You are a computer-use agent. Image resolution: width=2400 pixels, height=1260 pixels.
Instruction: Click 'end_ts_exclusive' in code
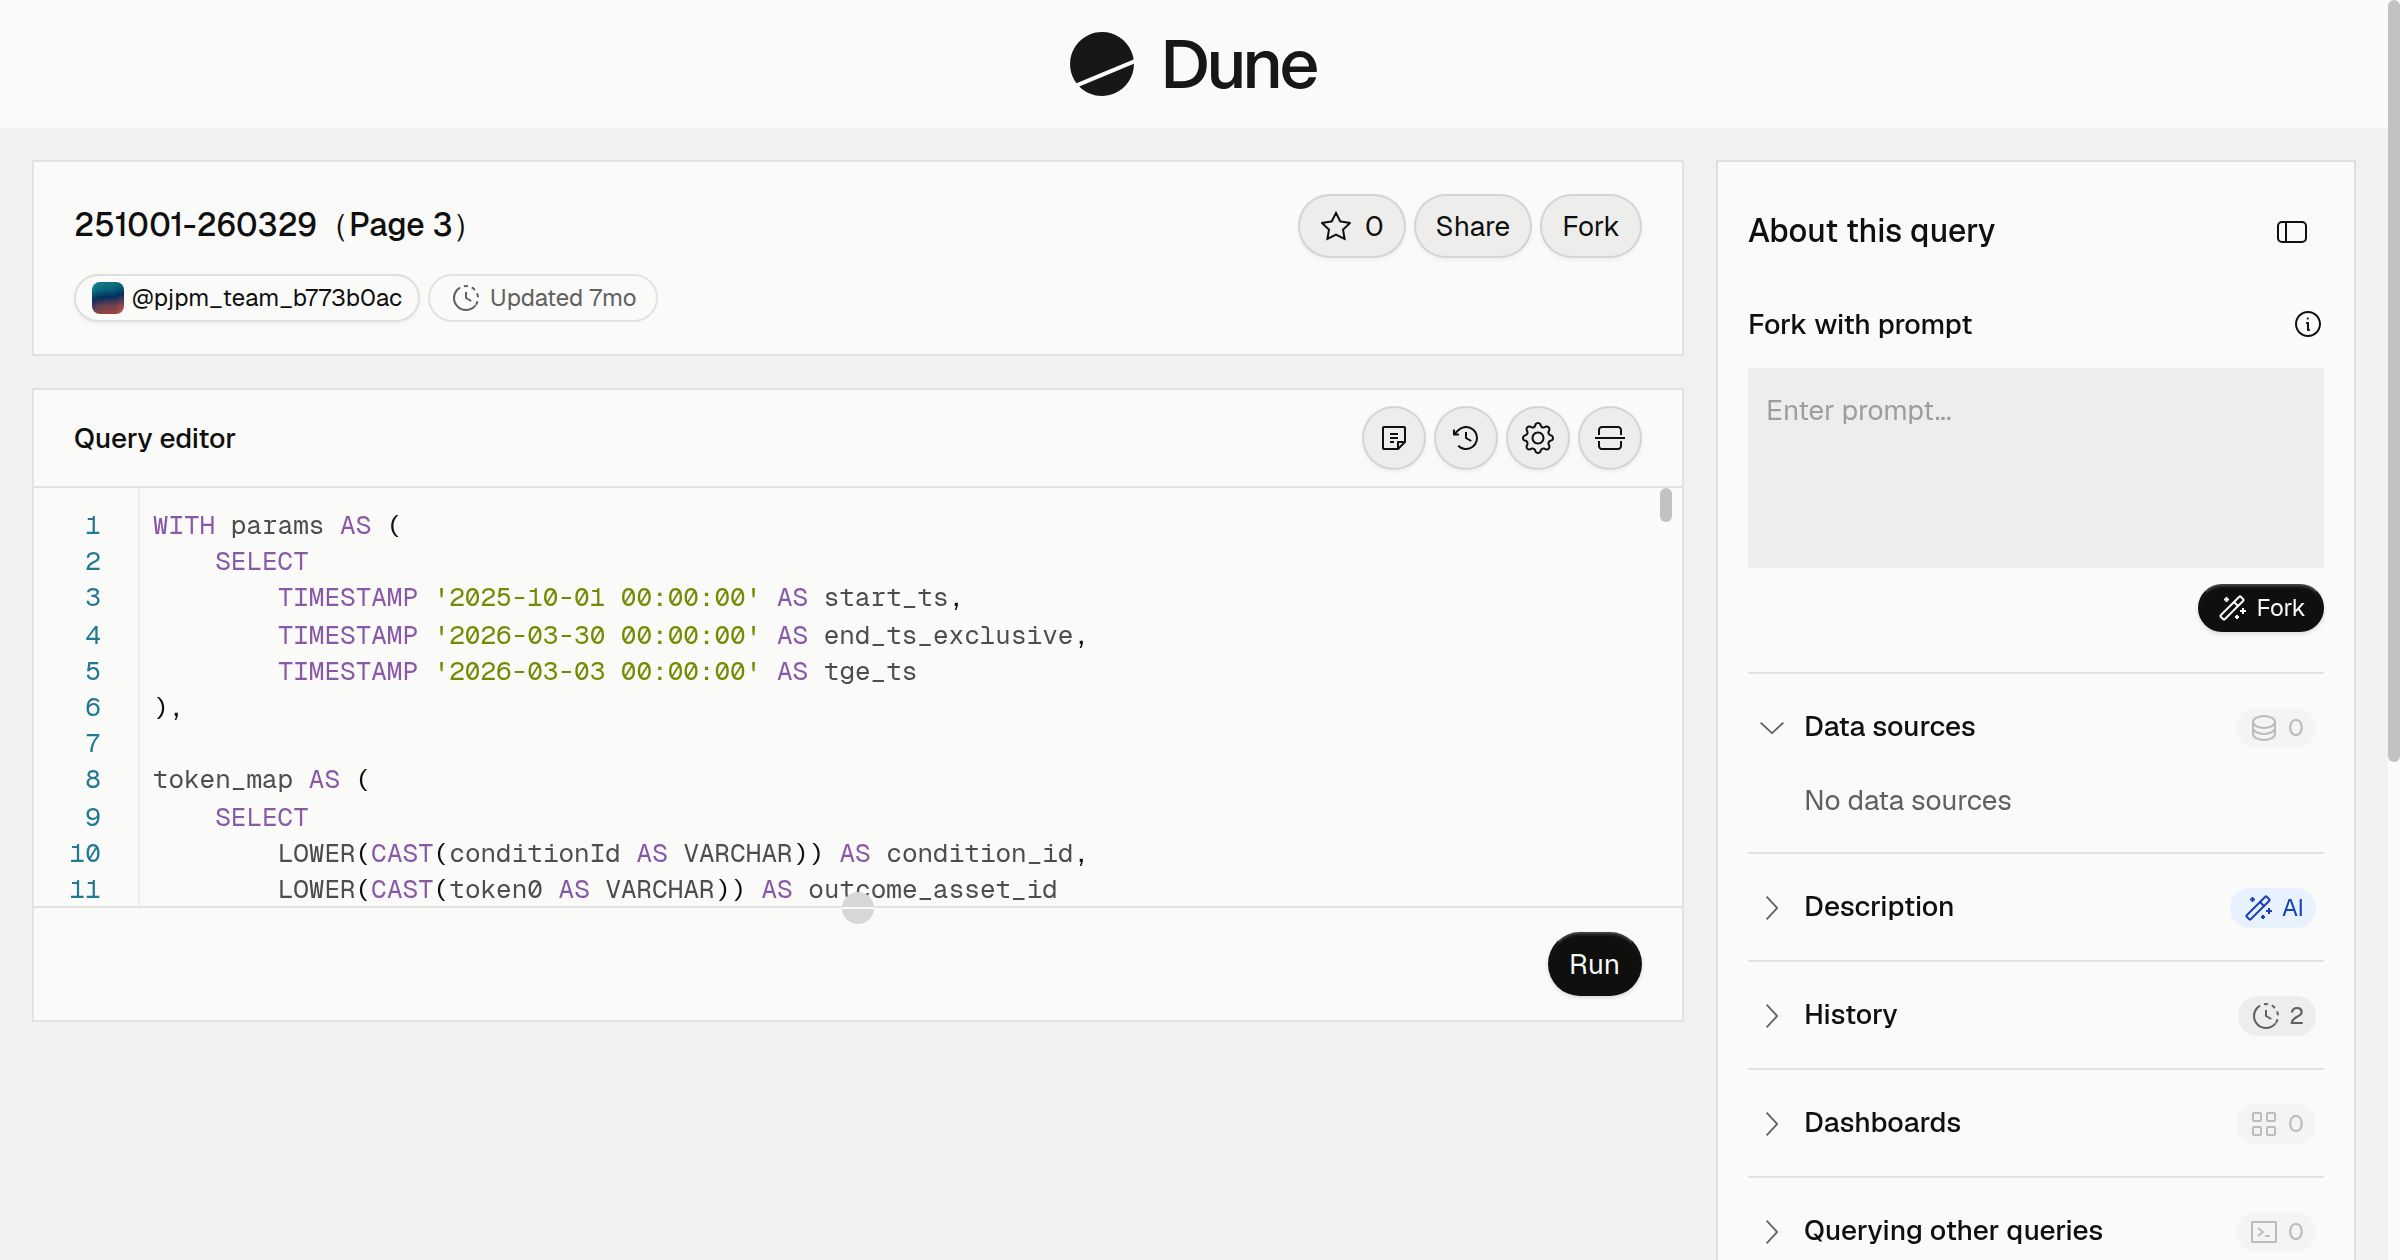coord(949,635)
